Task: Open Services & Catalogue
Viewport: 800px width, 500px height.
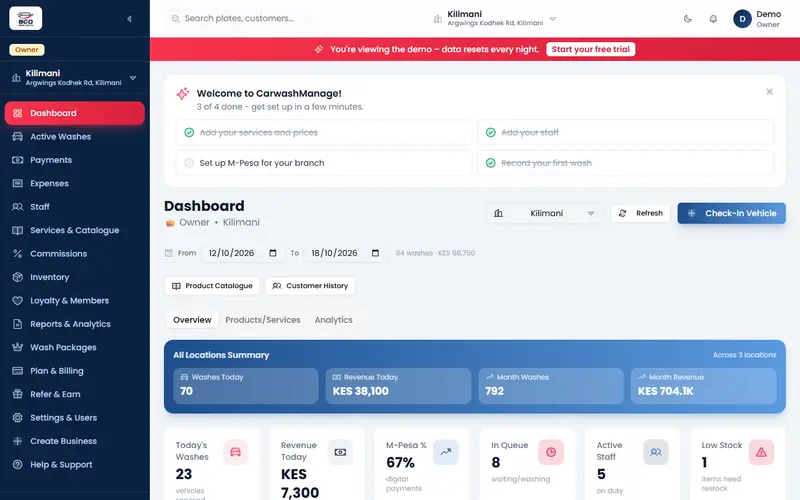Action: point(74,231)
